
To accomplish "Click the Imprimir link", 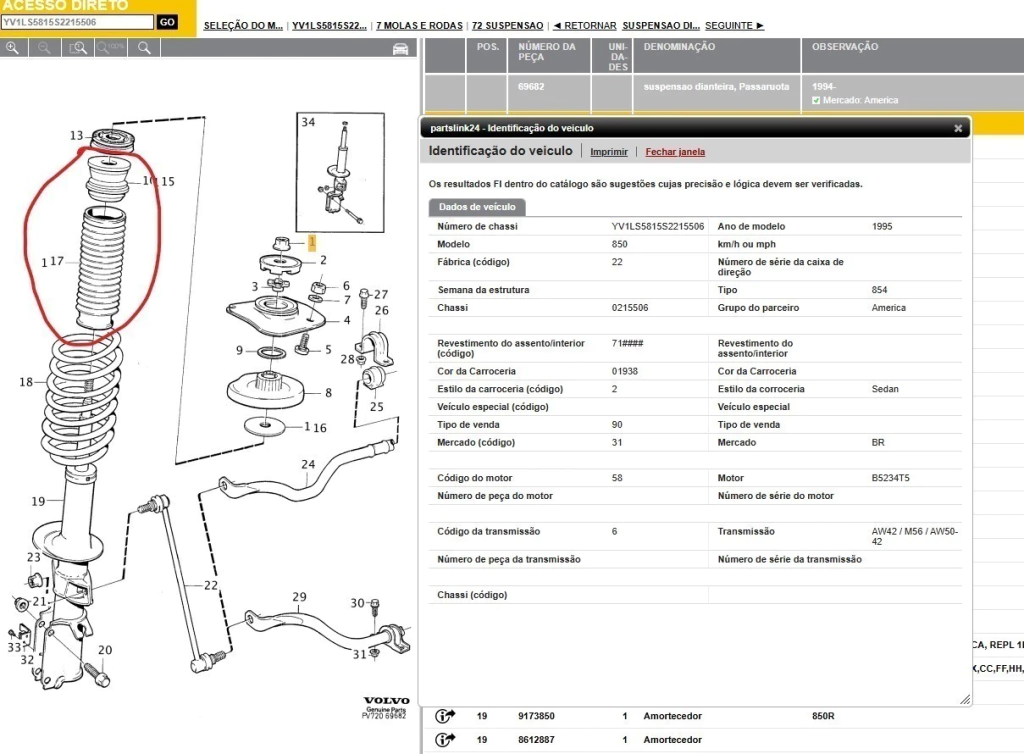I will tap(609, 152).
